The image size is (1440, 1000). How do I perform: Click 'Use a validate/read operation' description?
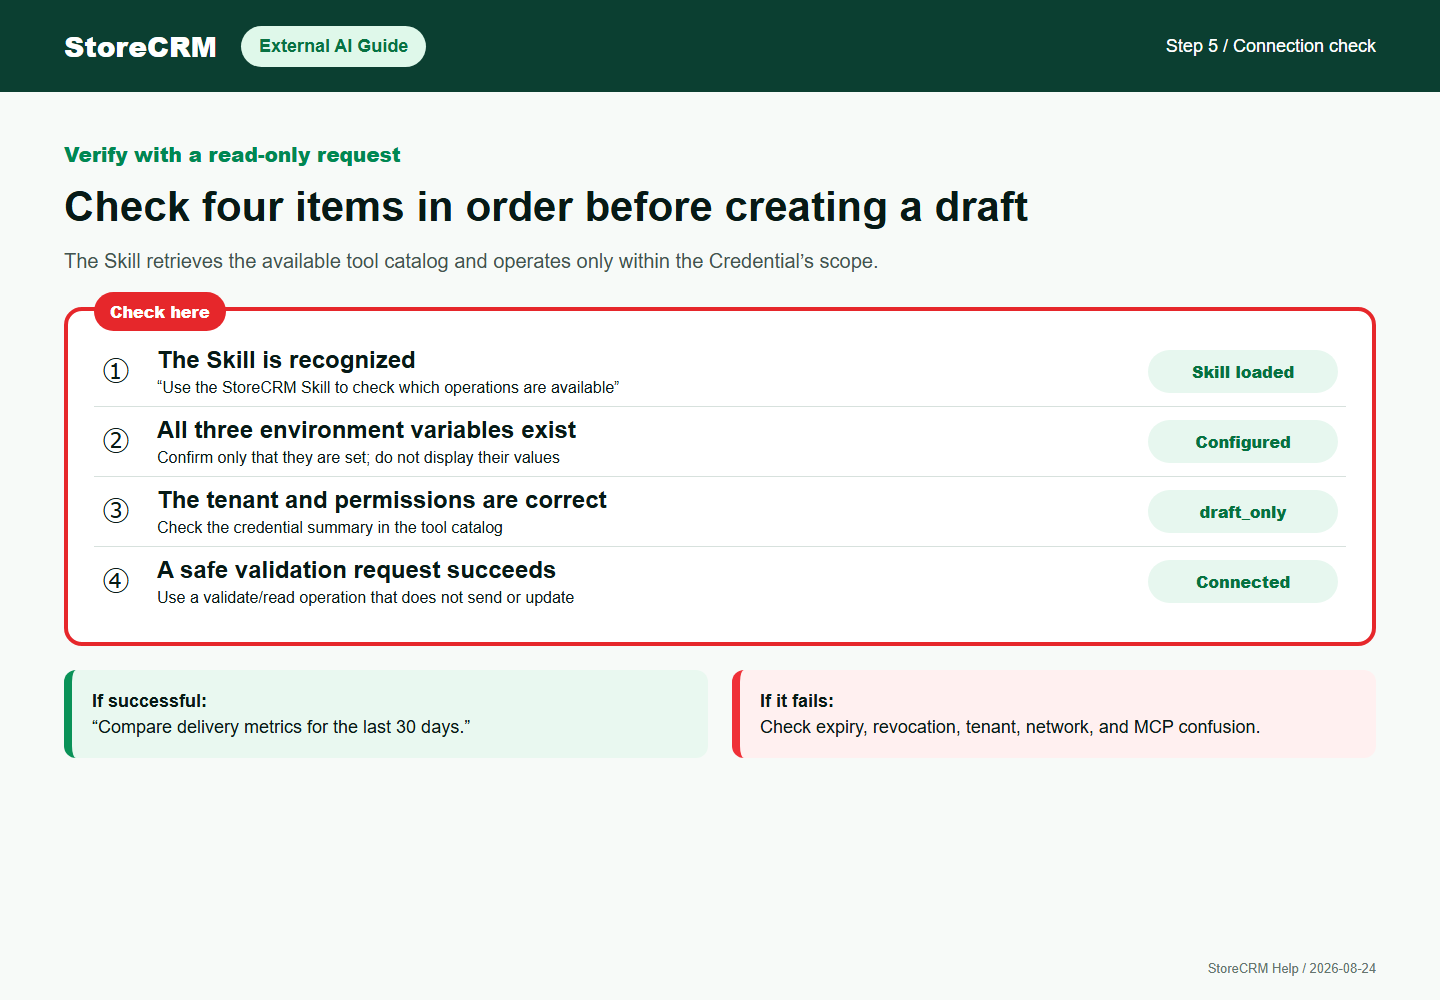(x=366, y=598)
